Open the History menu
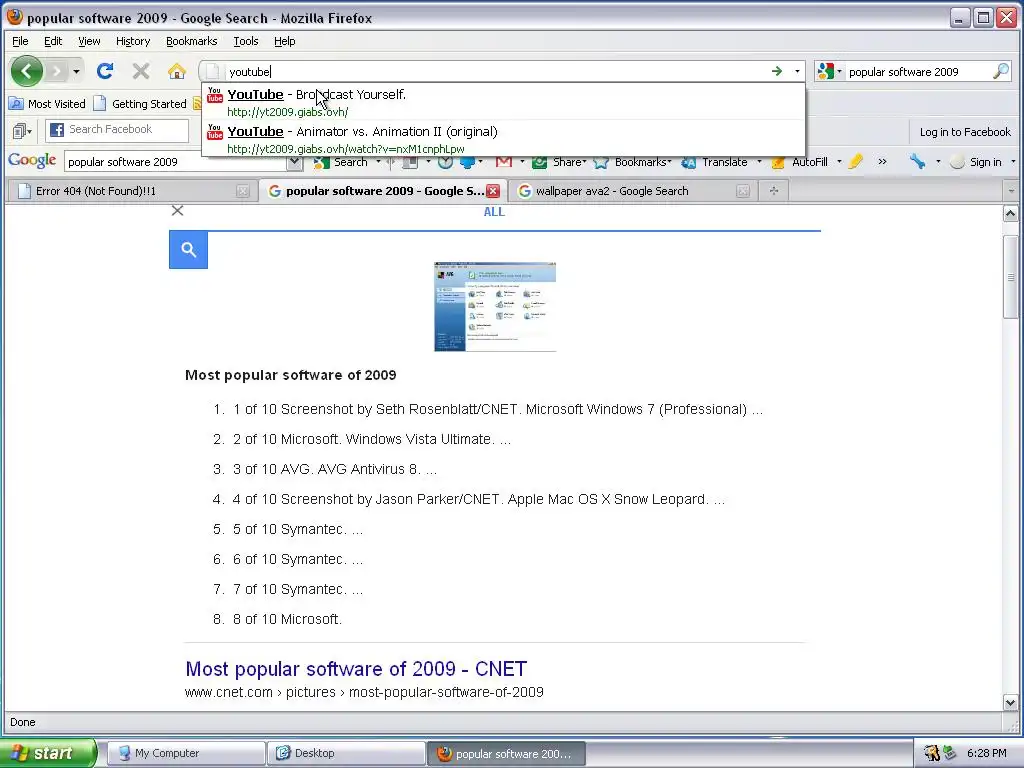The width and height of the screenshot is (1024, 768). tap(133, 41)
